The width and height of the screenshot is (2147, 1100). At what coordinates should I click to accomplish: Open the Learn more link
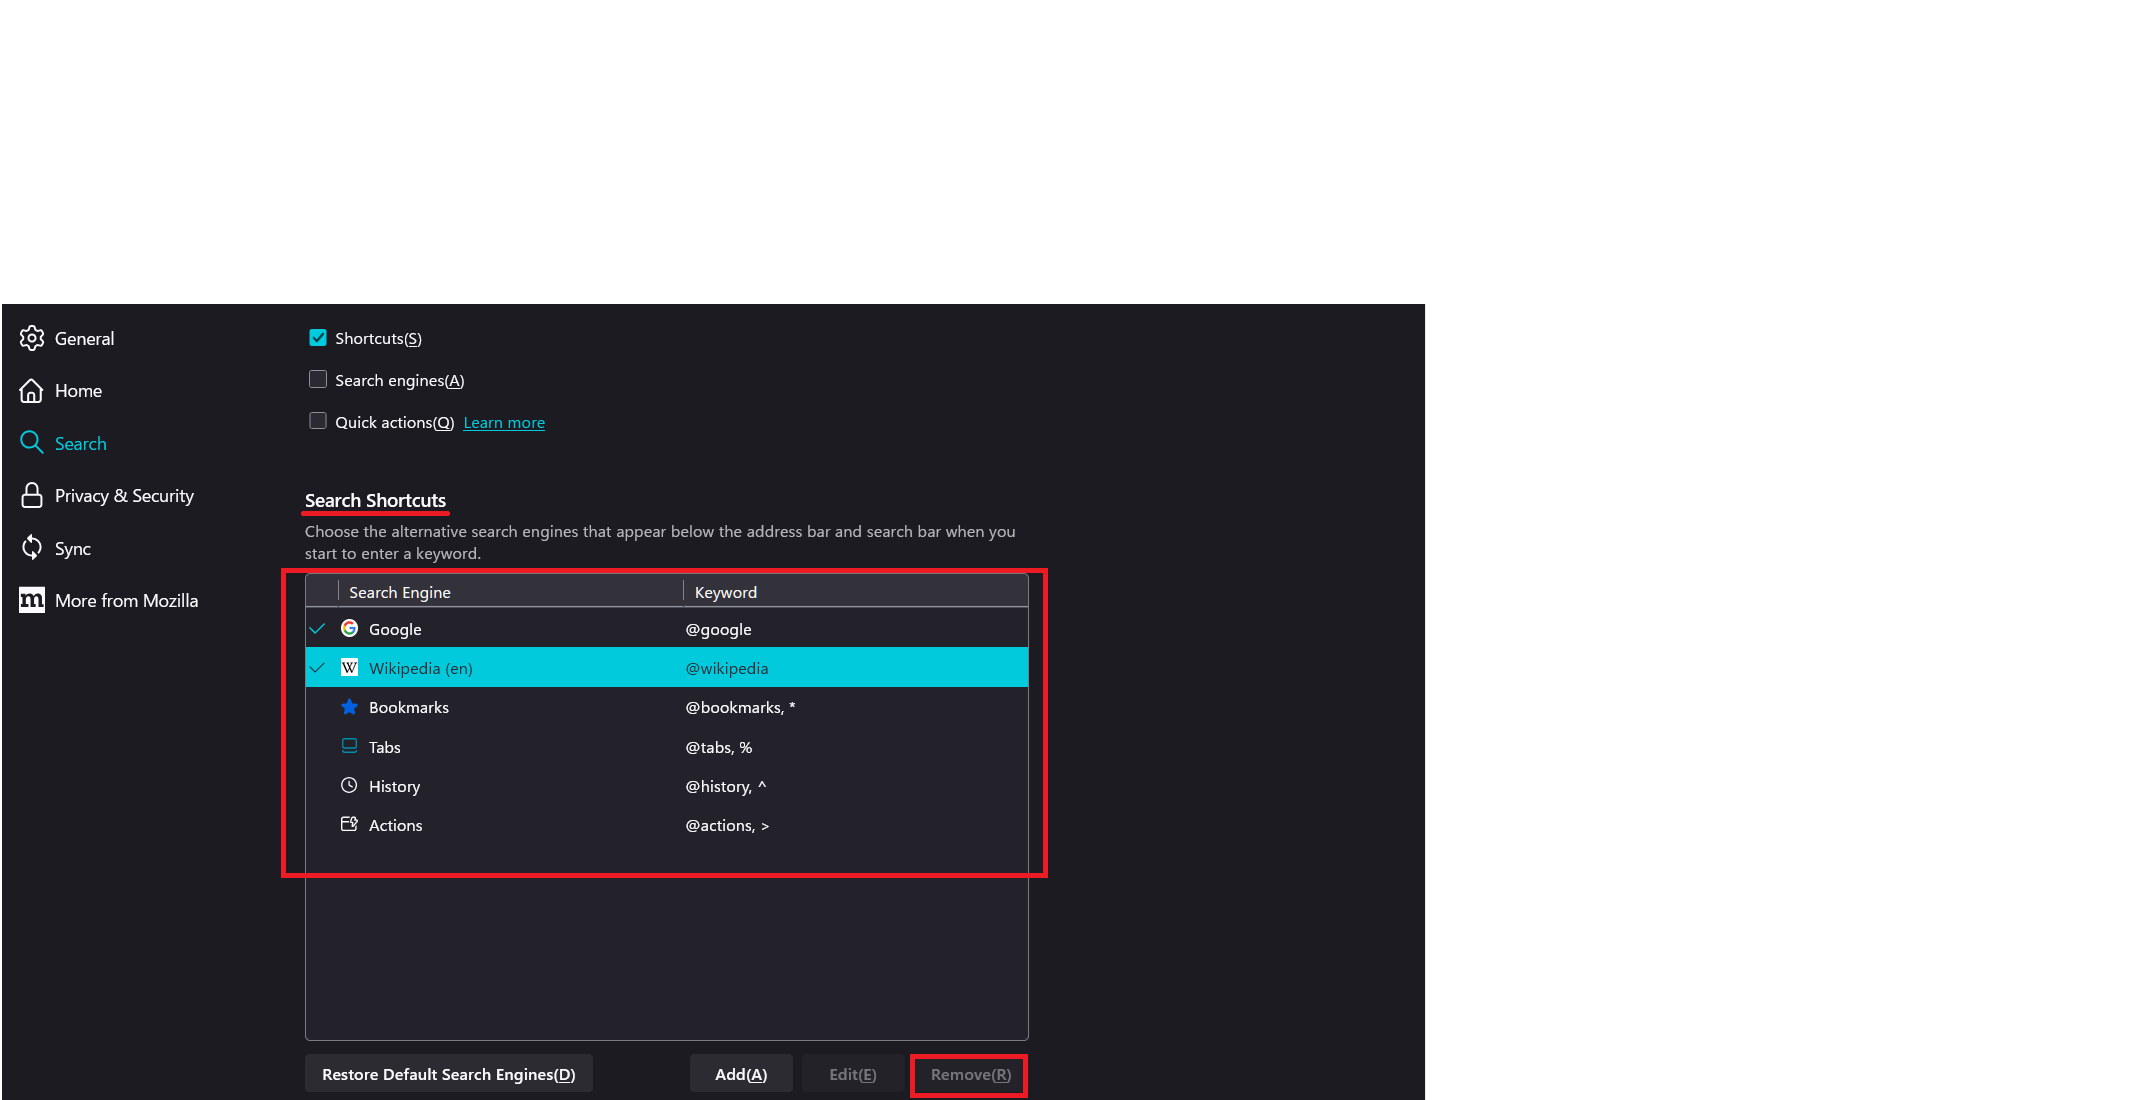pos(504,423)
